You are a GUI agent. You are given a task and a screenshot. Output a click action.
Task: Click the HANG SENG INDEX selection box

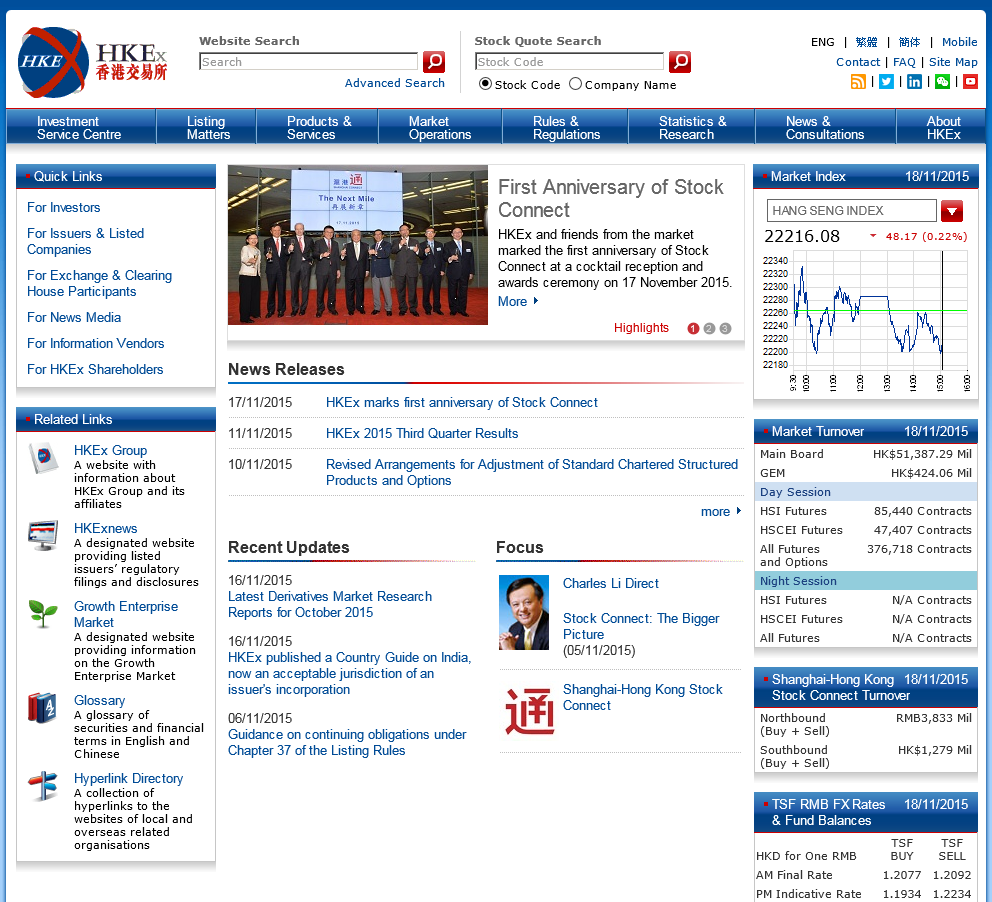pos(852,211)
